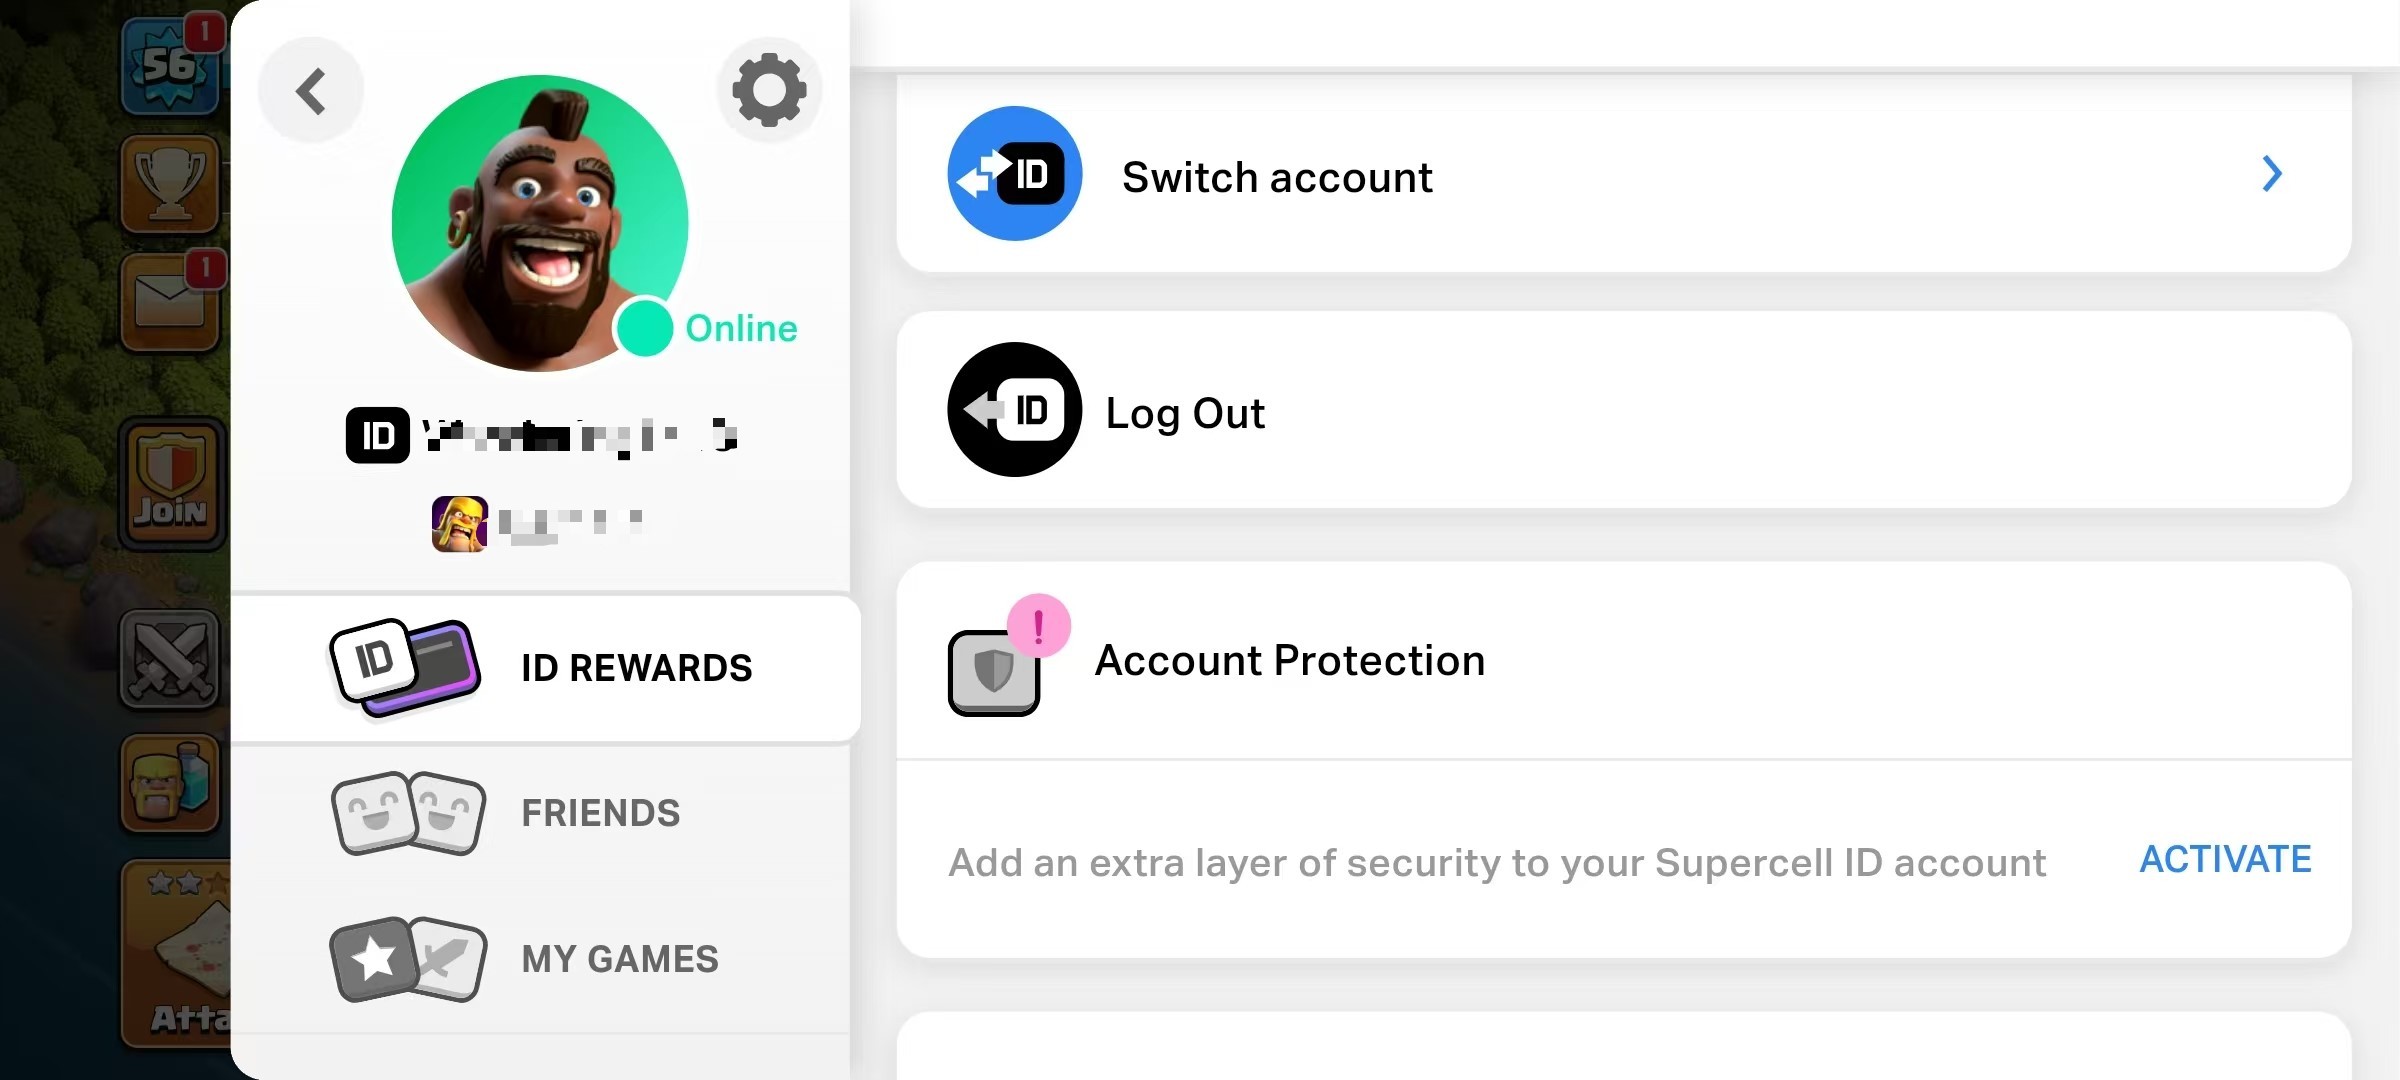
Task: Expand Switch account chevron arrow
Action: click(x=2272, y=174)
